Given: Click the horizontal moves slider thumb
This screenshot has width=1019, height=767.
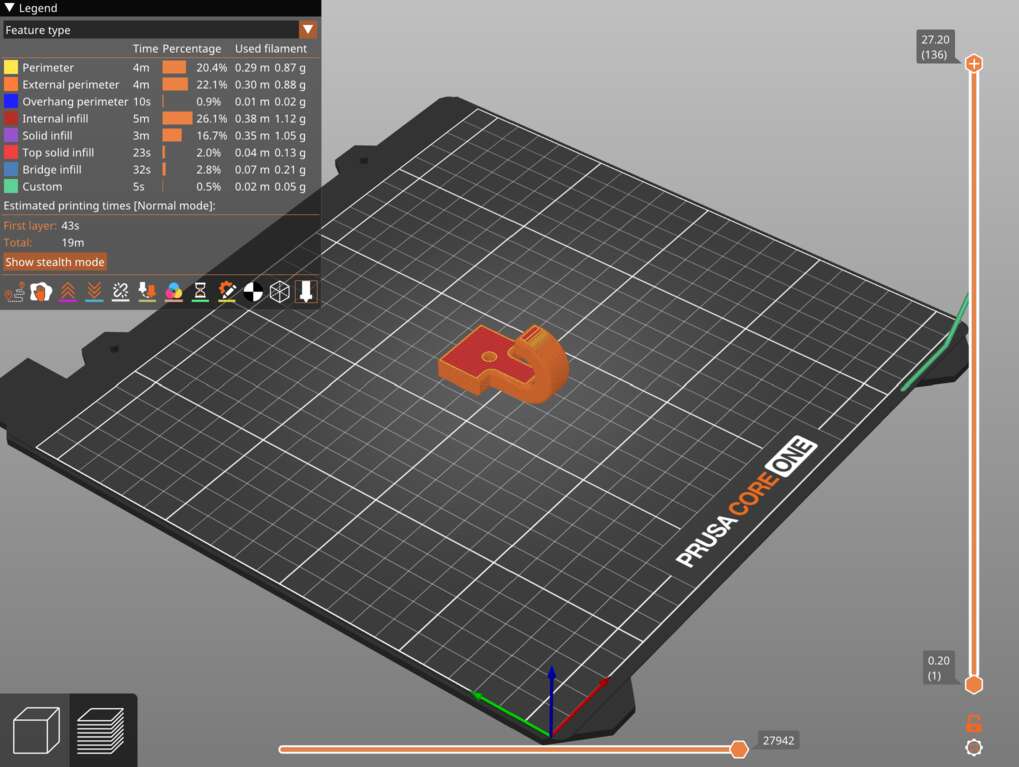Looking at the screenshot, I should pos(739,749).
